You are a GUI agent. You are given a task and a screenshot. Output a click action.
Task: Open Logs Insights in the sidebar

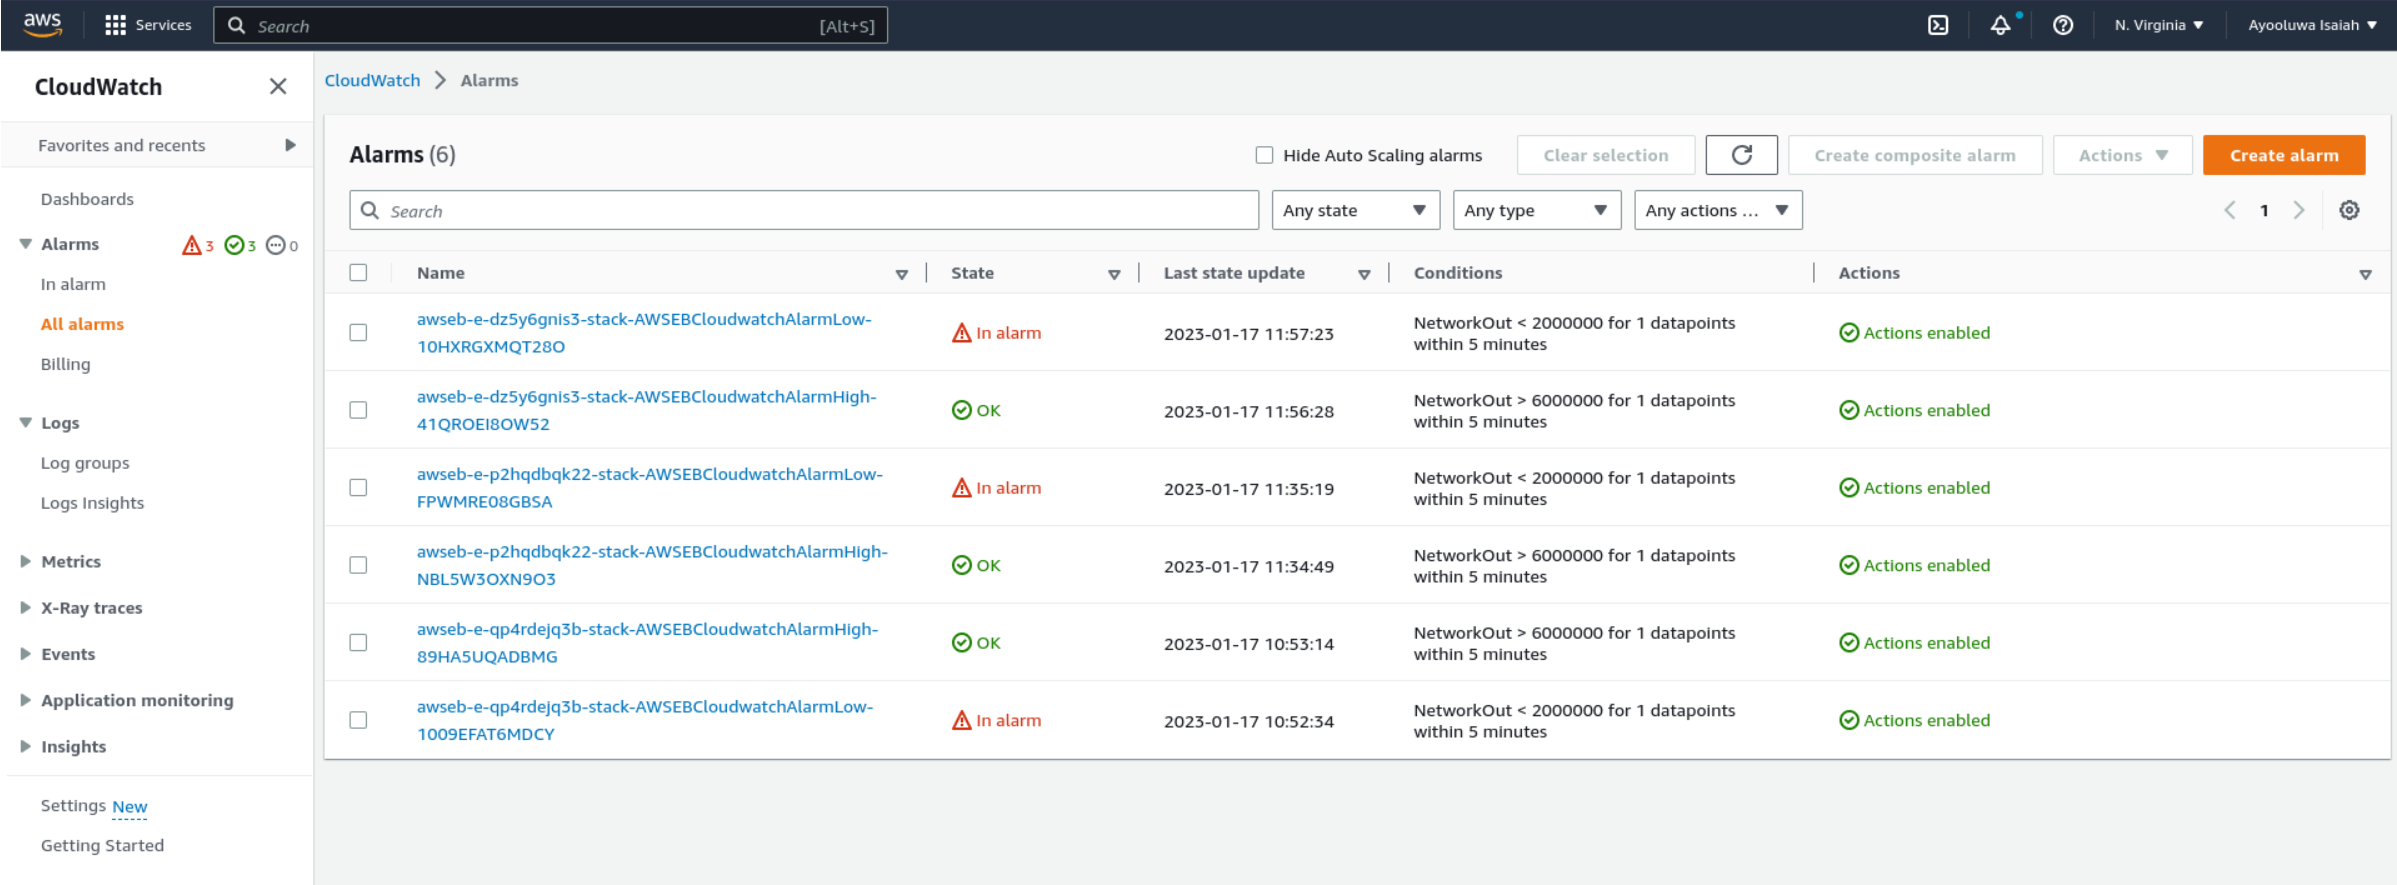pos(92,503)
